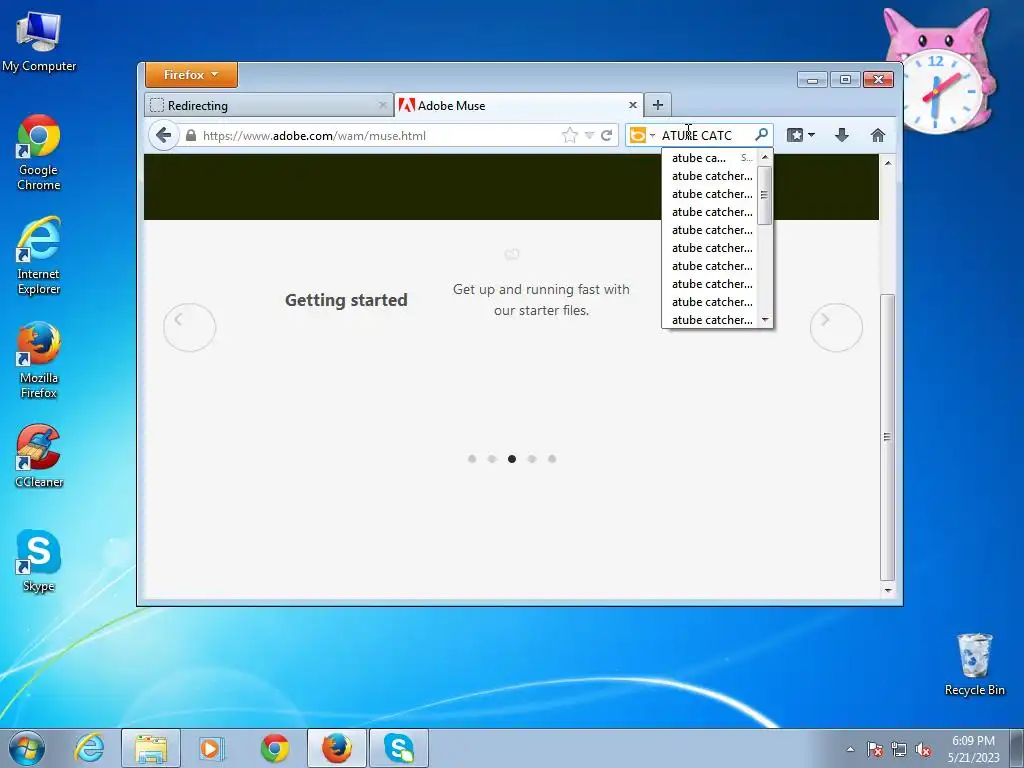1024x768 pixels.
Task: Select the first 'atube ca...' suggestion
Action: 709,157
